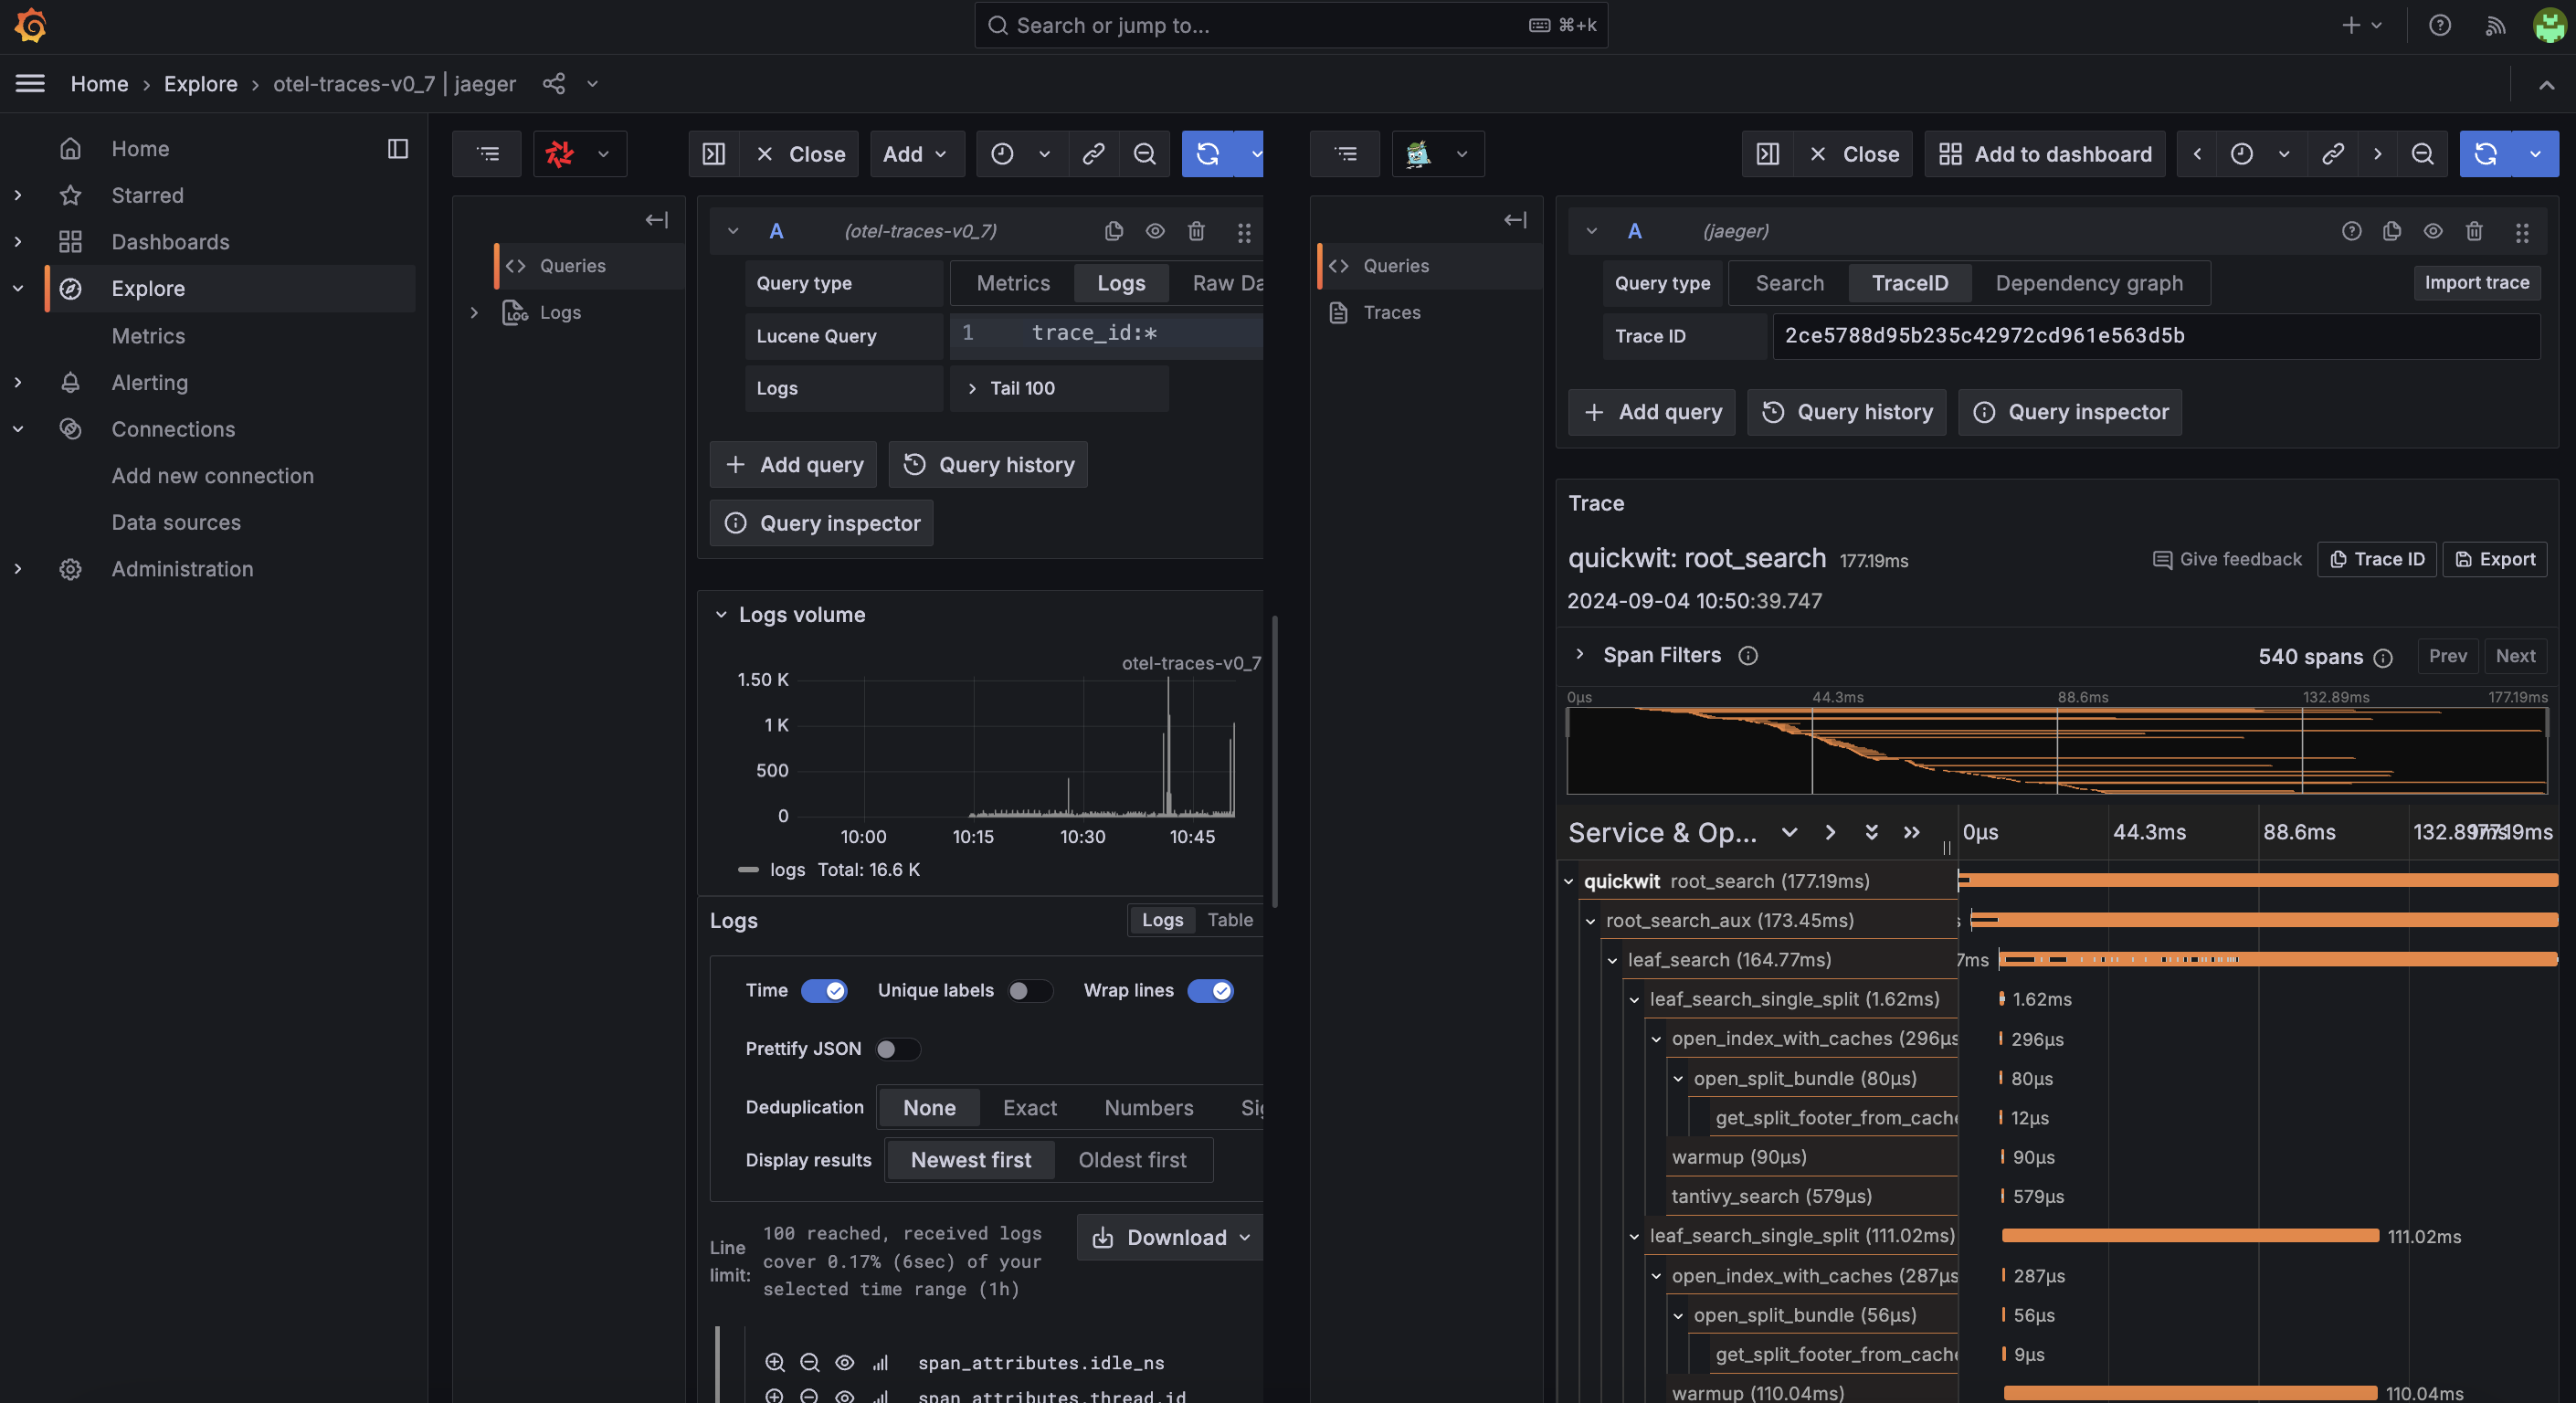
Task: Open the right pane datasource picker dropdown
Action: point(1438,154)
